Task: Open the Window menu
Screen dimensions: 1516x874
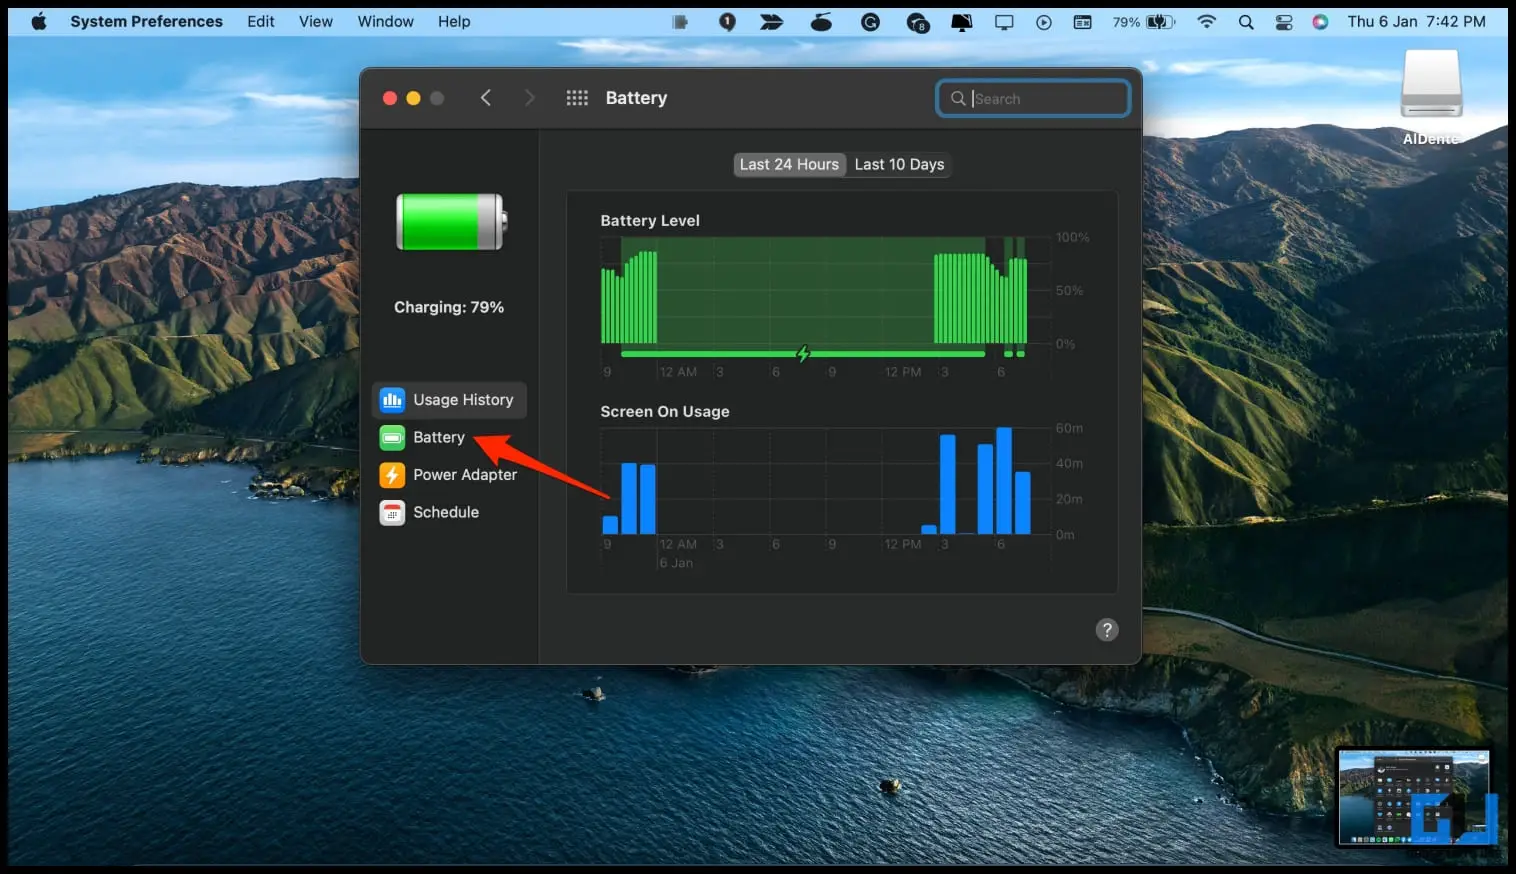Action: click(385, 21)
